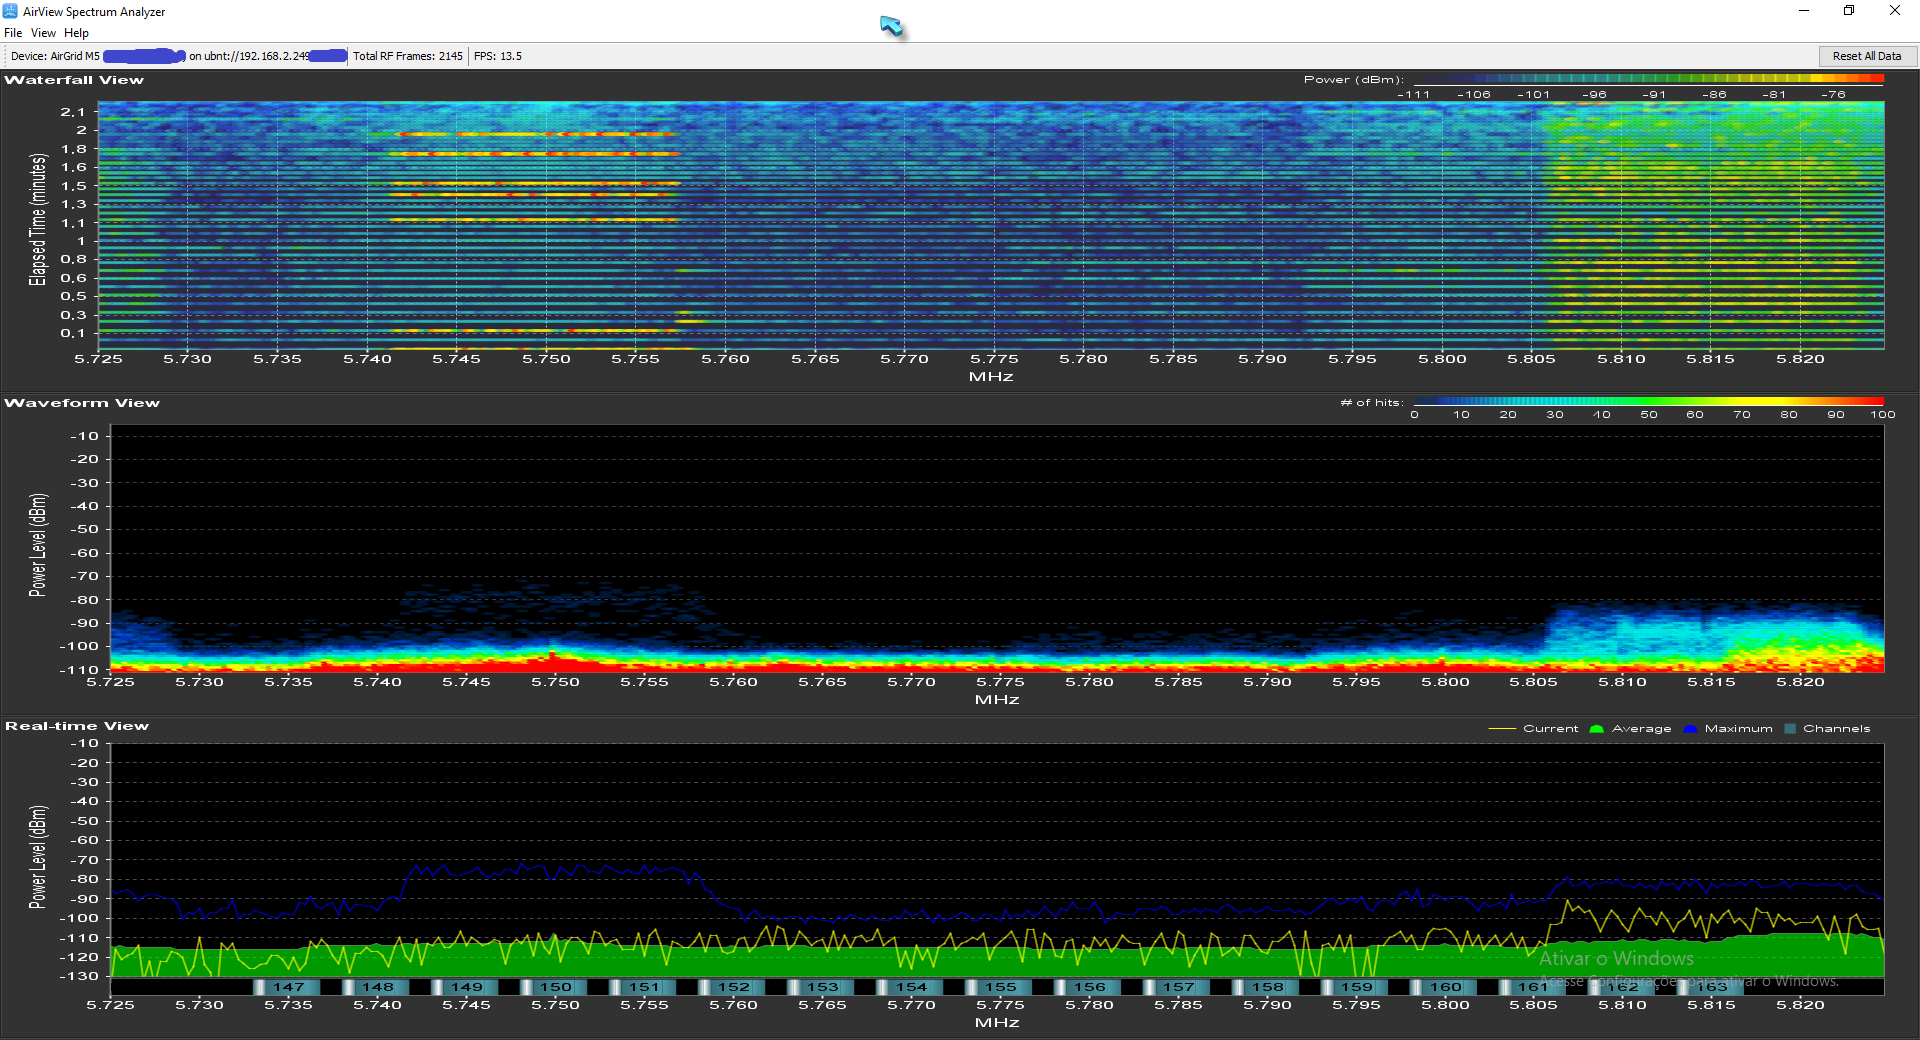The image size is (1920, 1040).
Task: Click the Power (dBm) color scale bar
Action: (1648, 78)
